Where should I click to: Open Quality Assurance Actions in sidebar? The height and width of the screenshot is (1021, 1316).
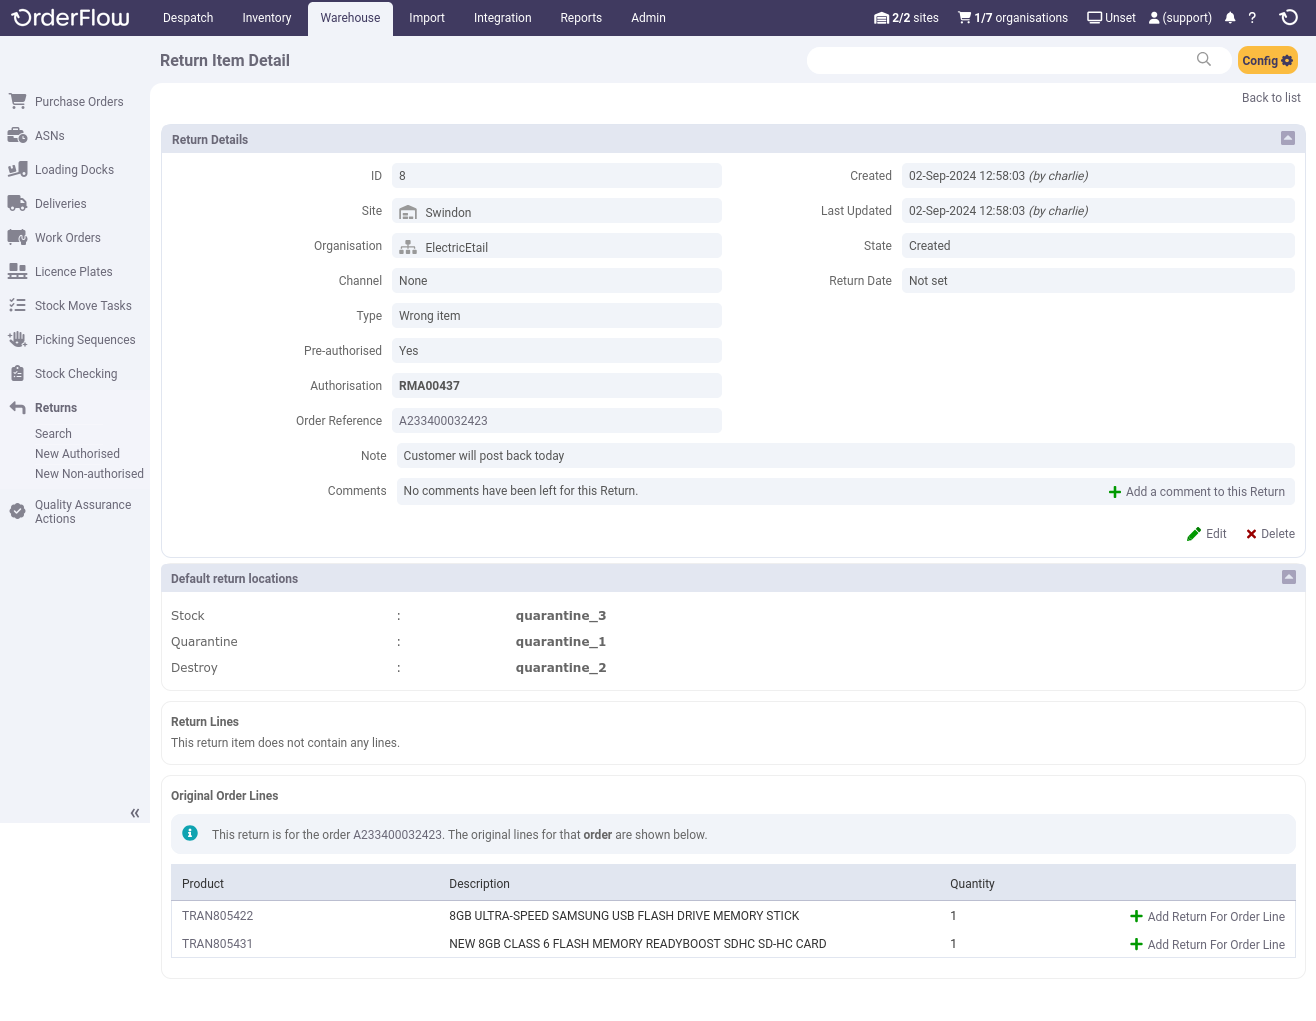point(82,512)
